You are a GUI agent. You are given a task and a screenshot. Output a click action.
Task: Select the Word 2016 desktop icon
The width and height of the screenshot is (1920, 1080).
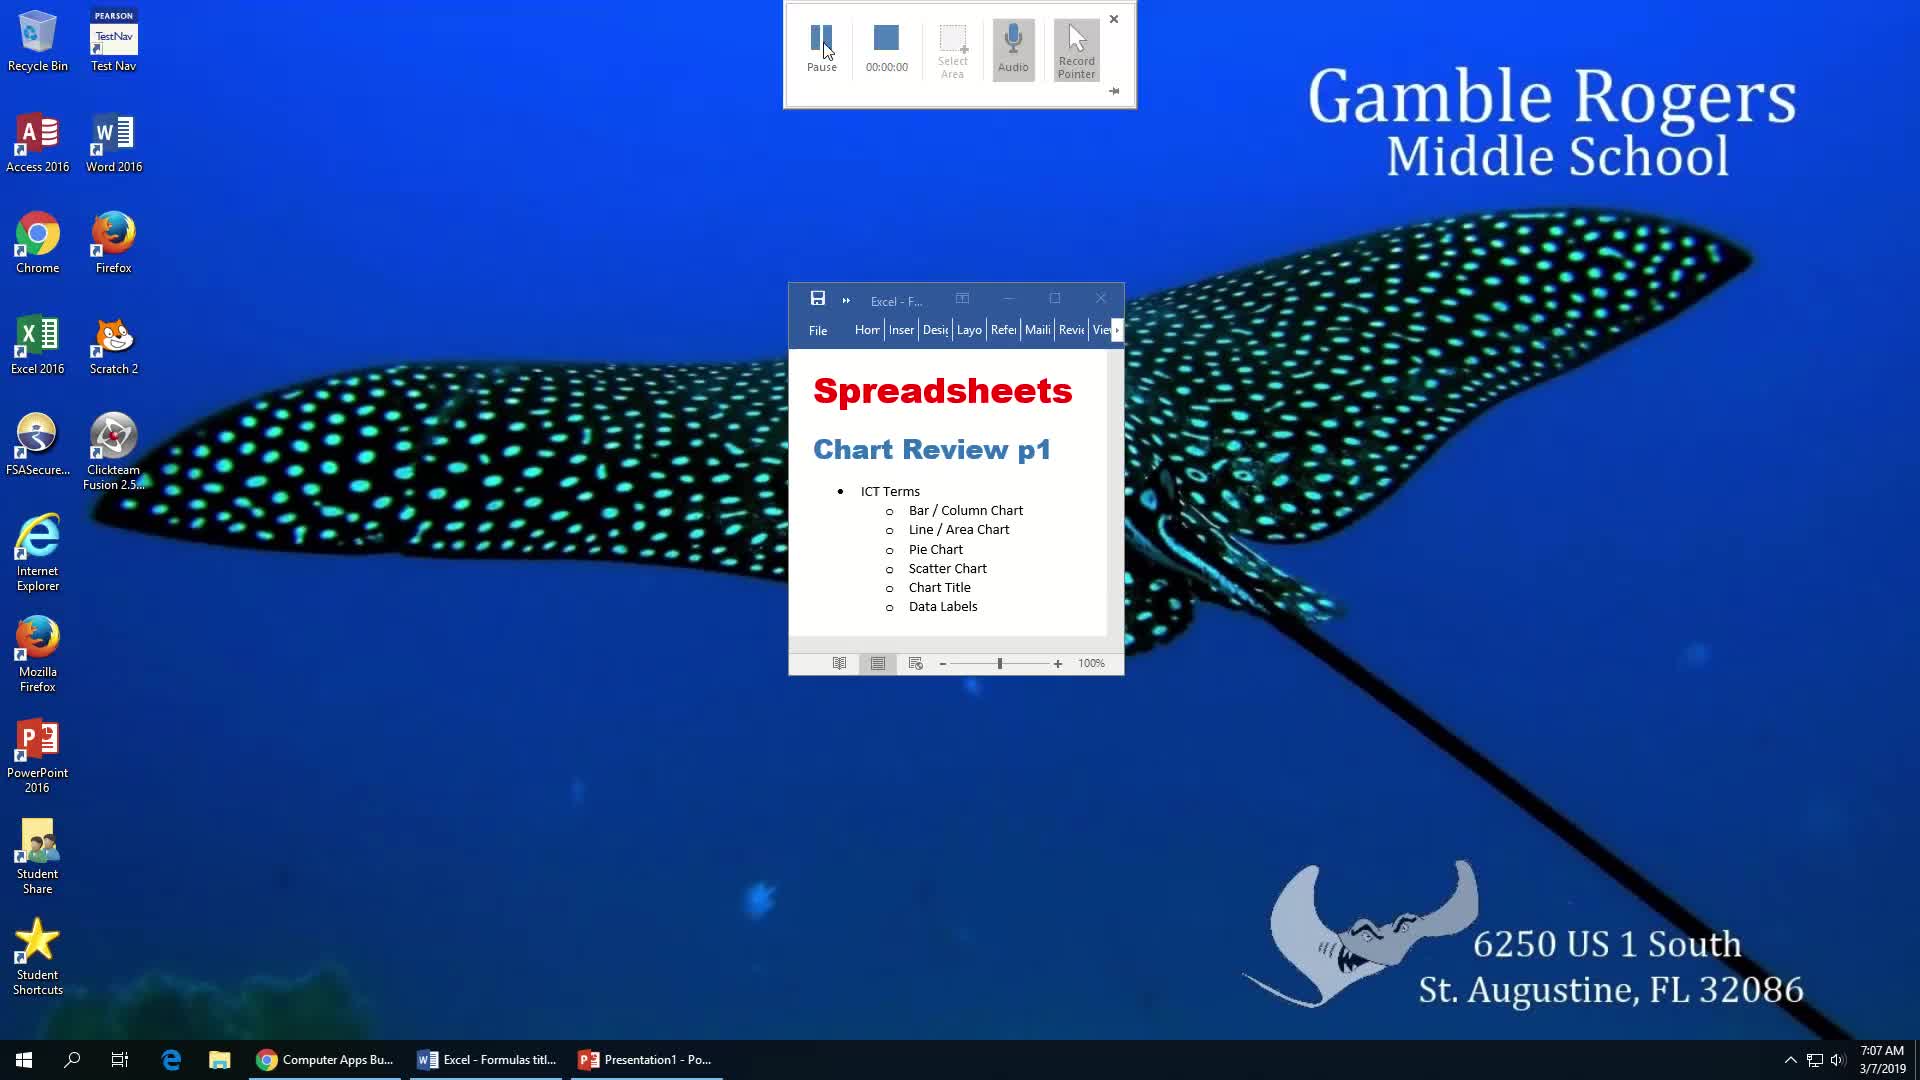(114, 143)
